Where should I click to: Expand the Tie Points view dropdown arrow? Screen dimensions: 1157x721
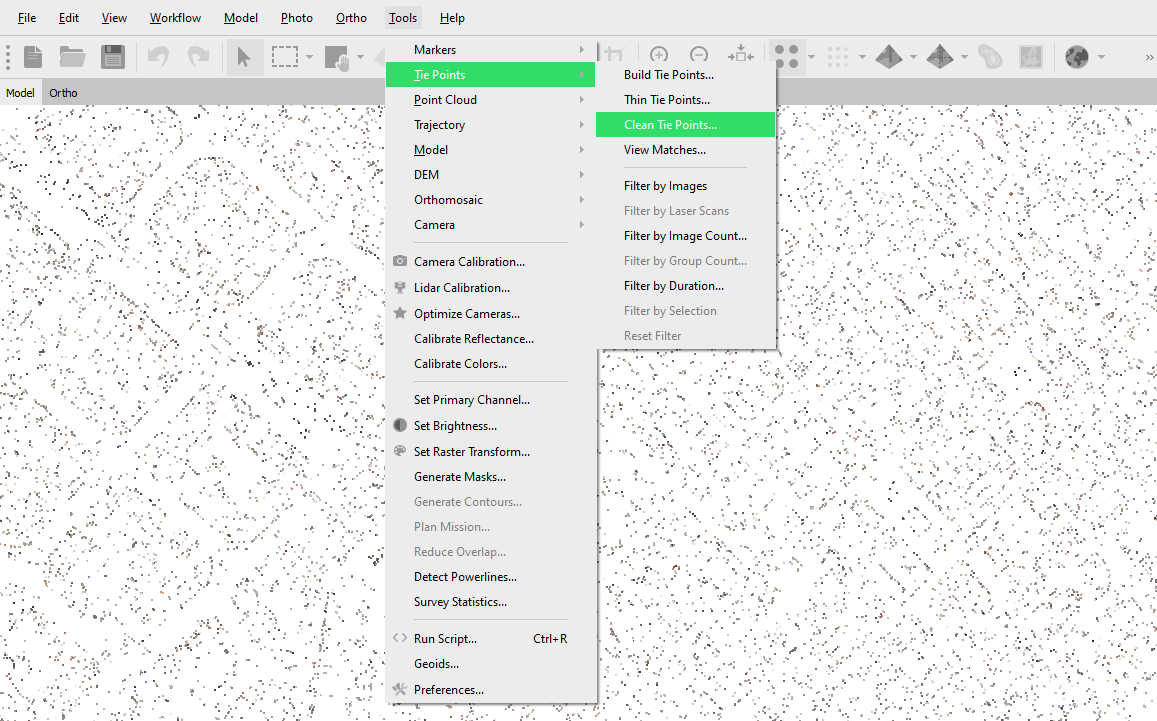pos(811,57)
